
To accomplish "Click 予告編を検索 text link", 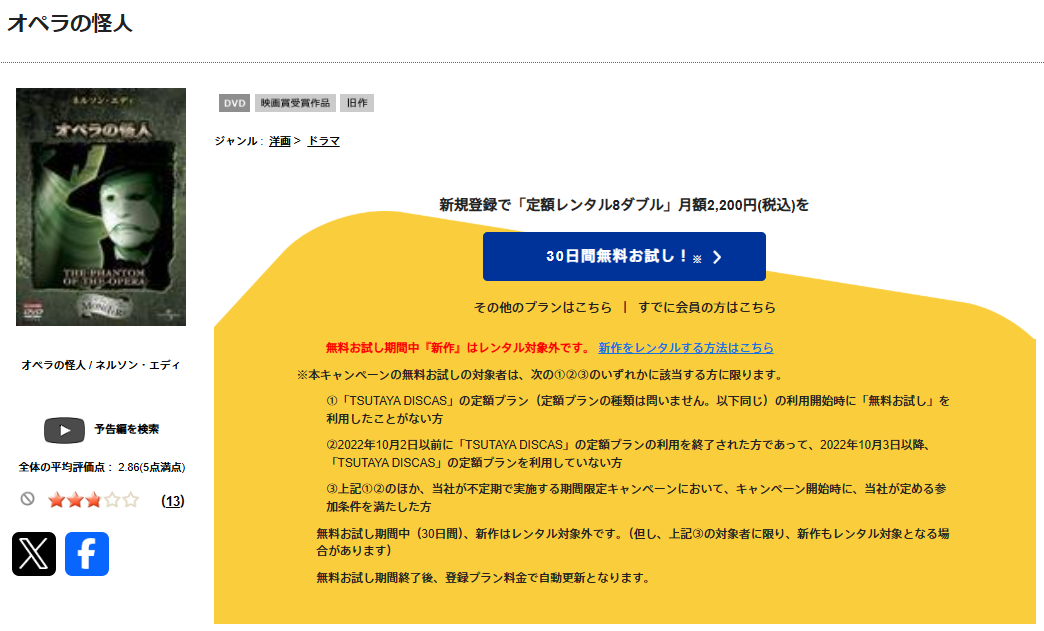I will pyautogui.click(x=127, y=429).
